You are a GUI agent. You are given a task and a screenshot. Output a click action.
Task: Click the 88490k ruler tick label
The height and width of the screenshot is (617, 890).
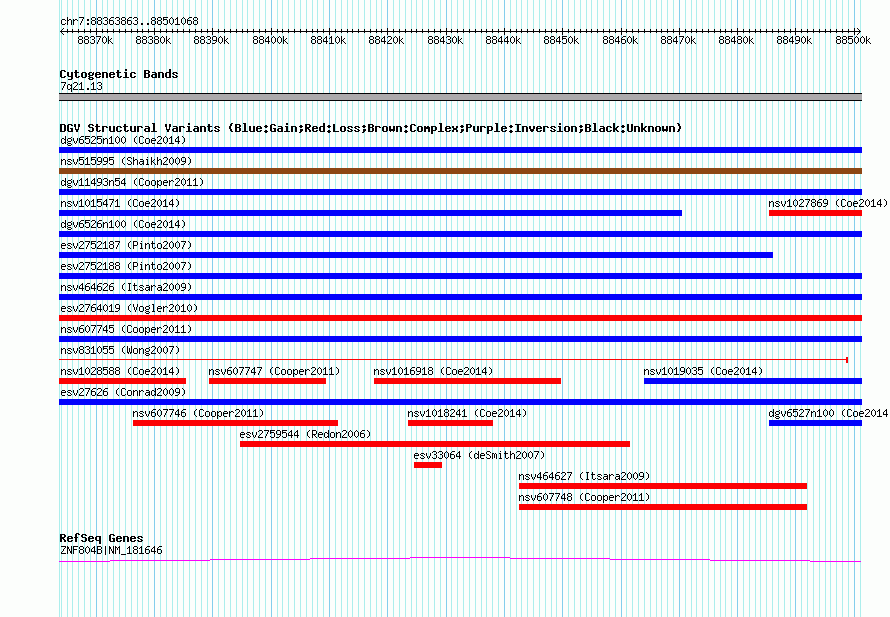point(794,40)
